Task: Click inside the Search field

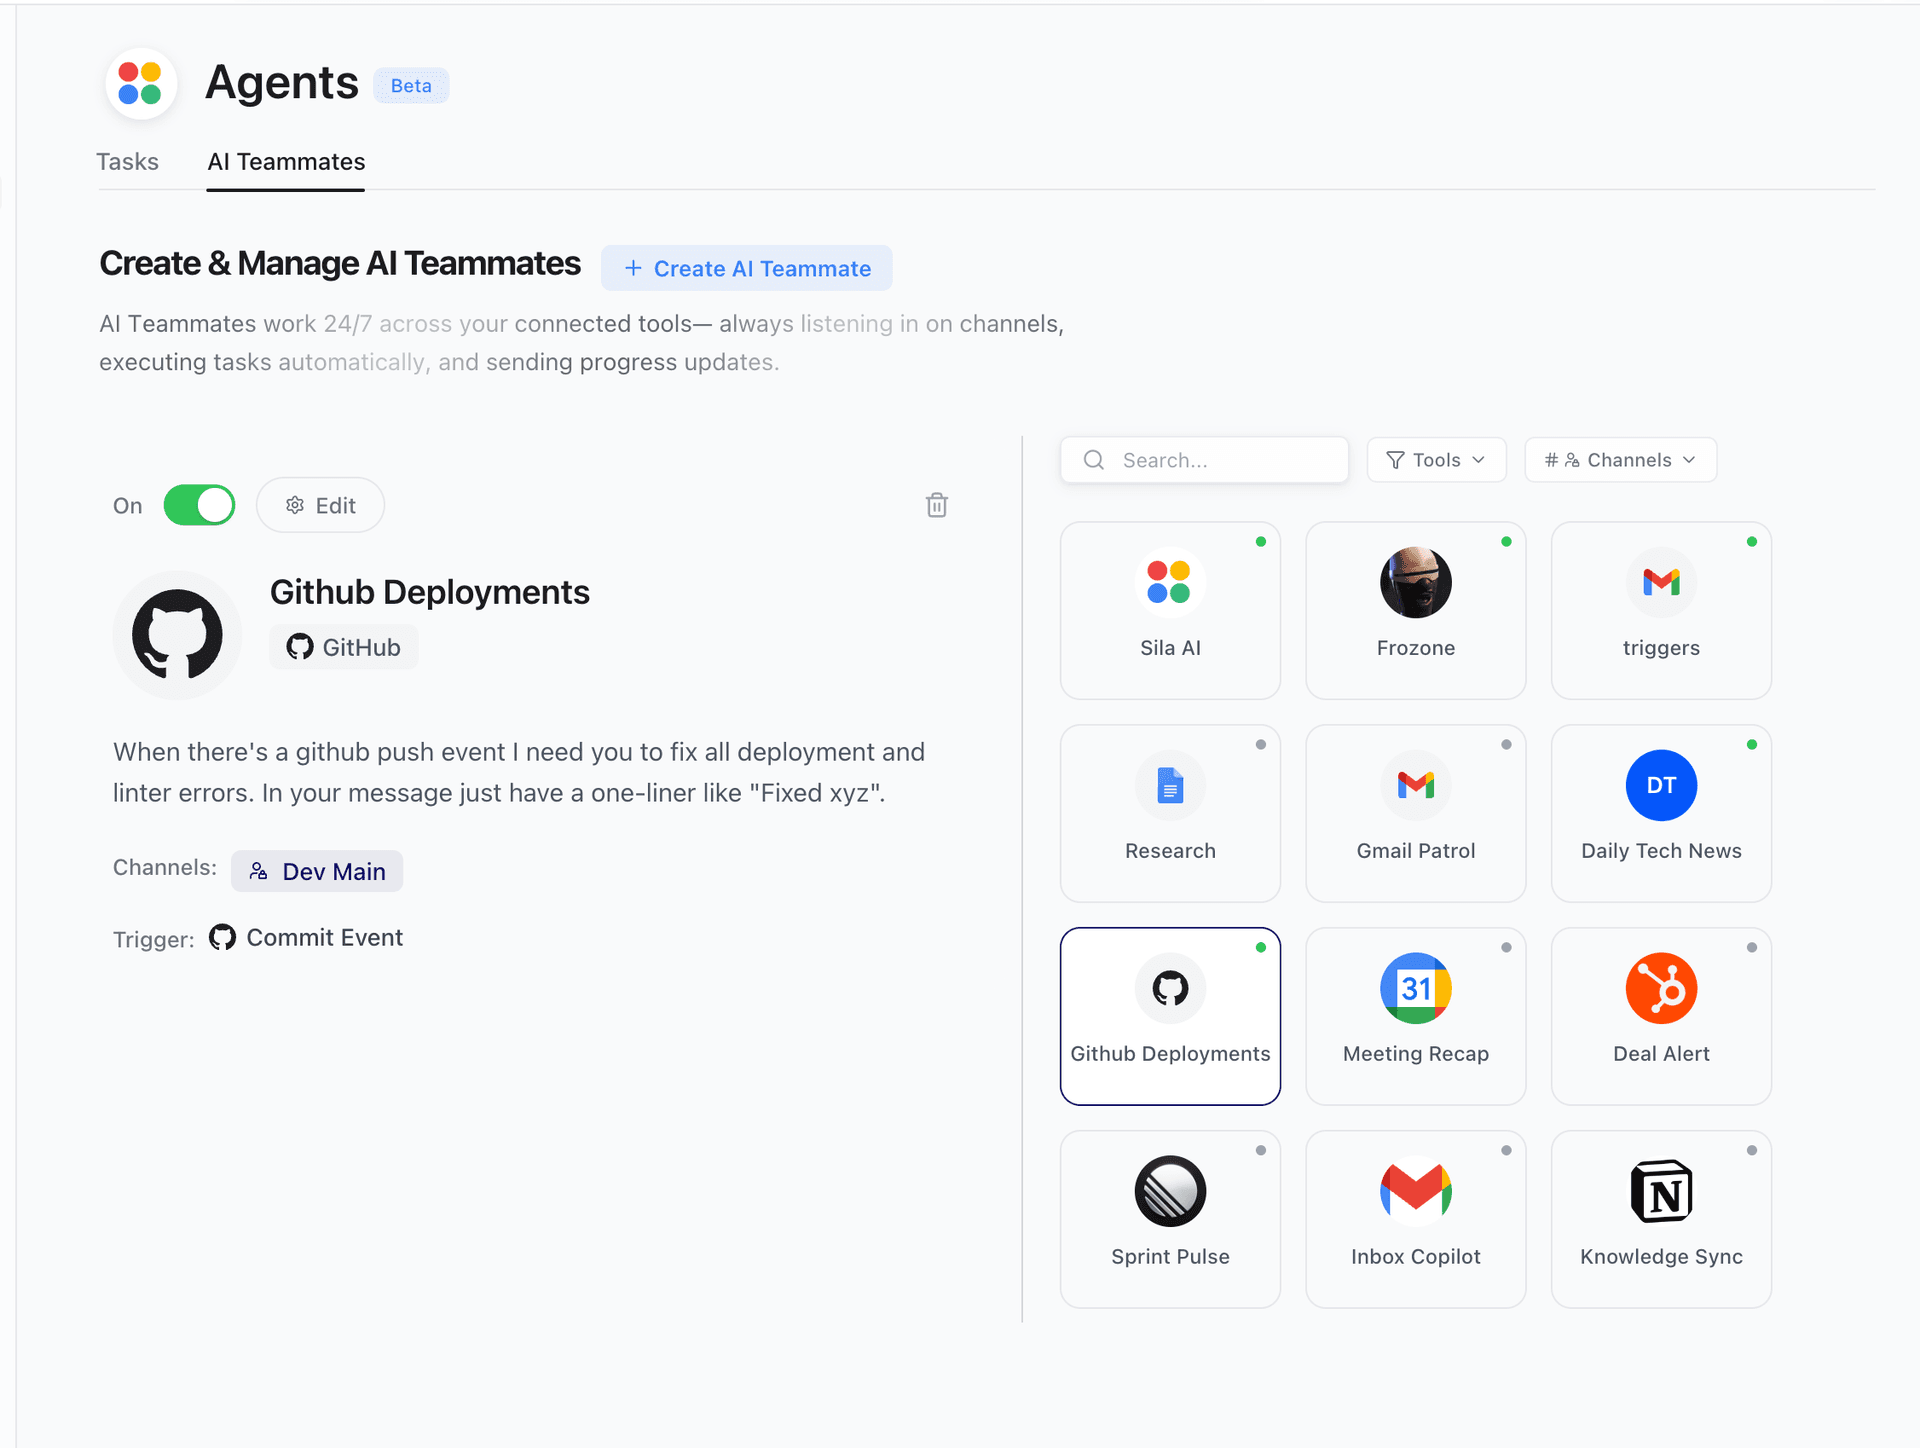Action: tap(1204, 459)
